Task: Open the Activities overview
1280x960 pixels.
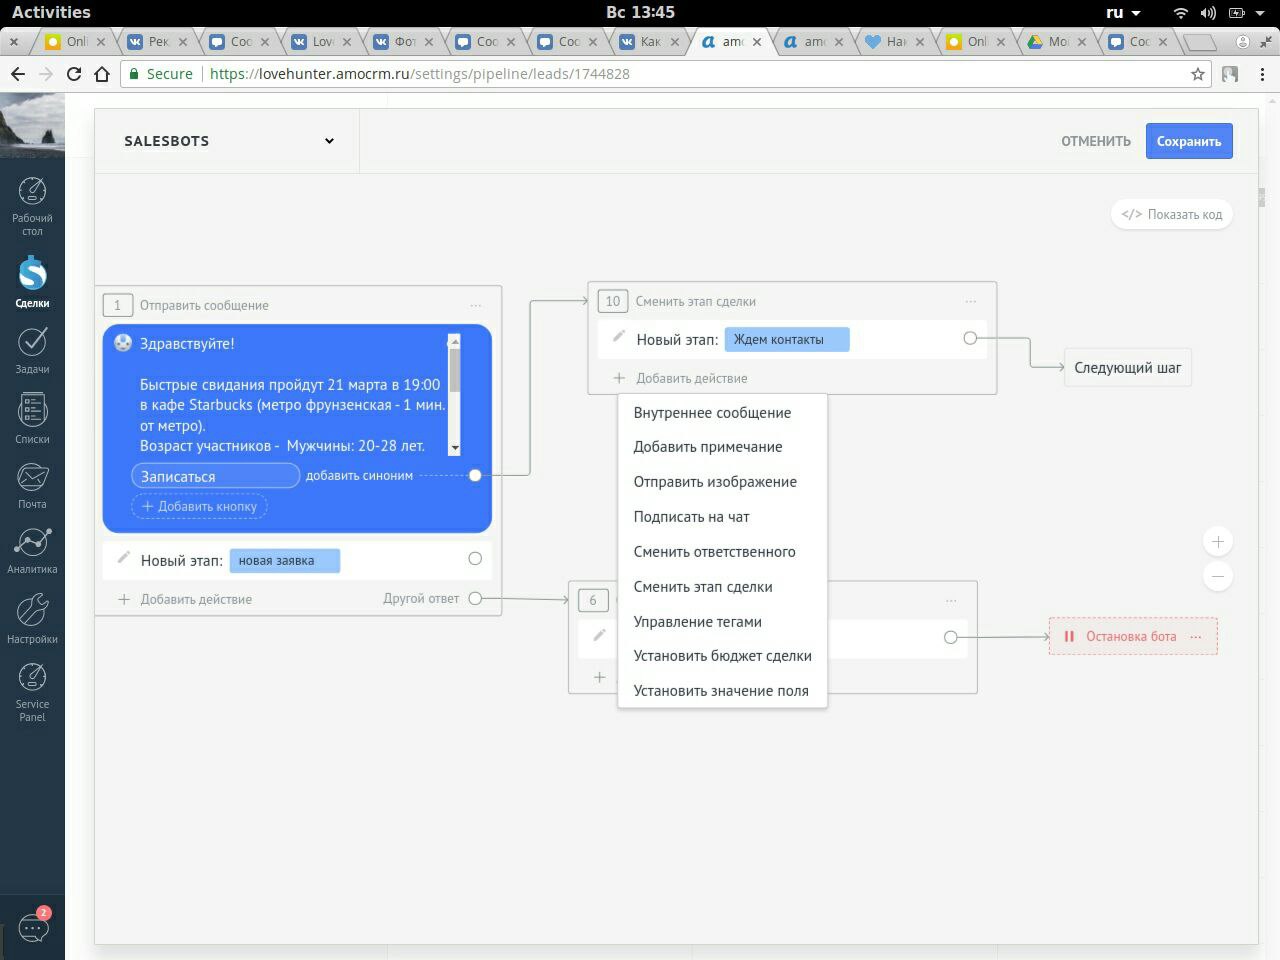Action: (x=50, y=12)
